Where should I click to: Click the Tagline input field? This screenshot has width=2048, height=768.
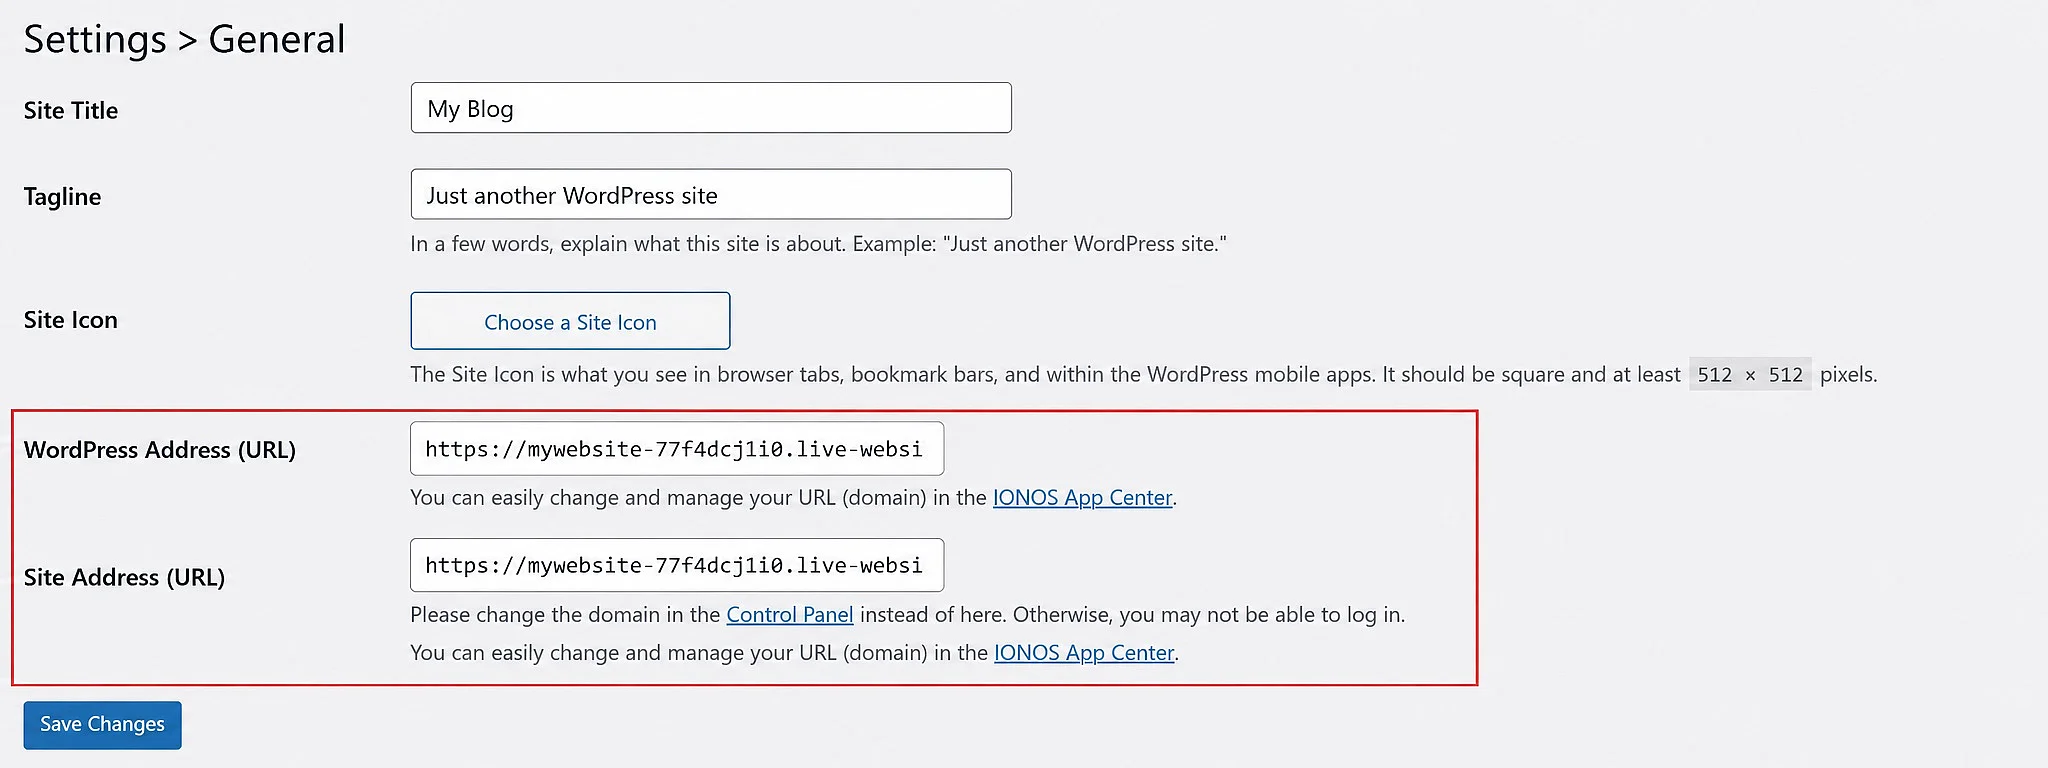pos(711,194)
